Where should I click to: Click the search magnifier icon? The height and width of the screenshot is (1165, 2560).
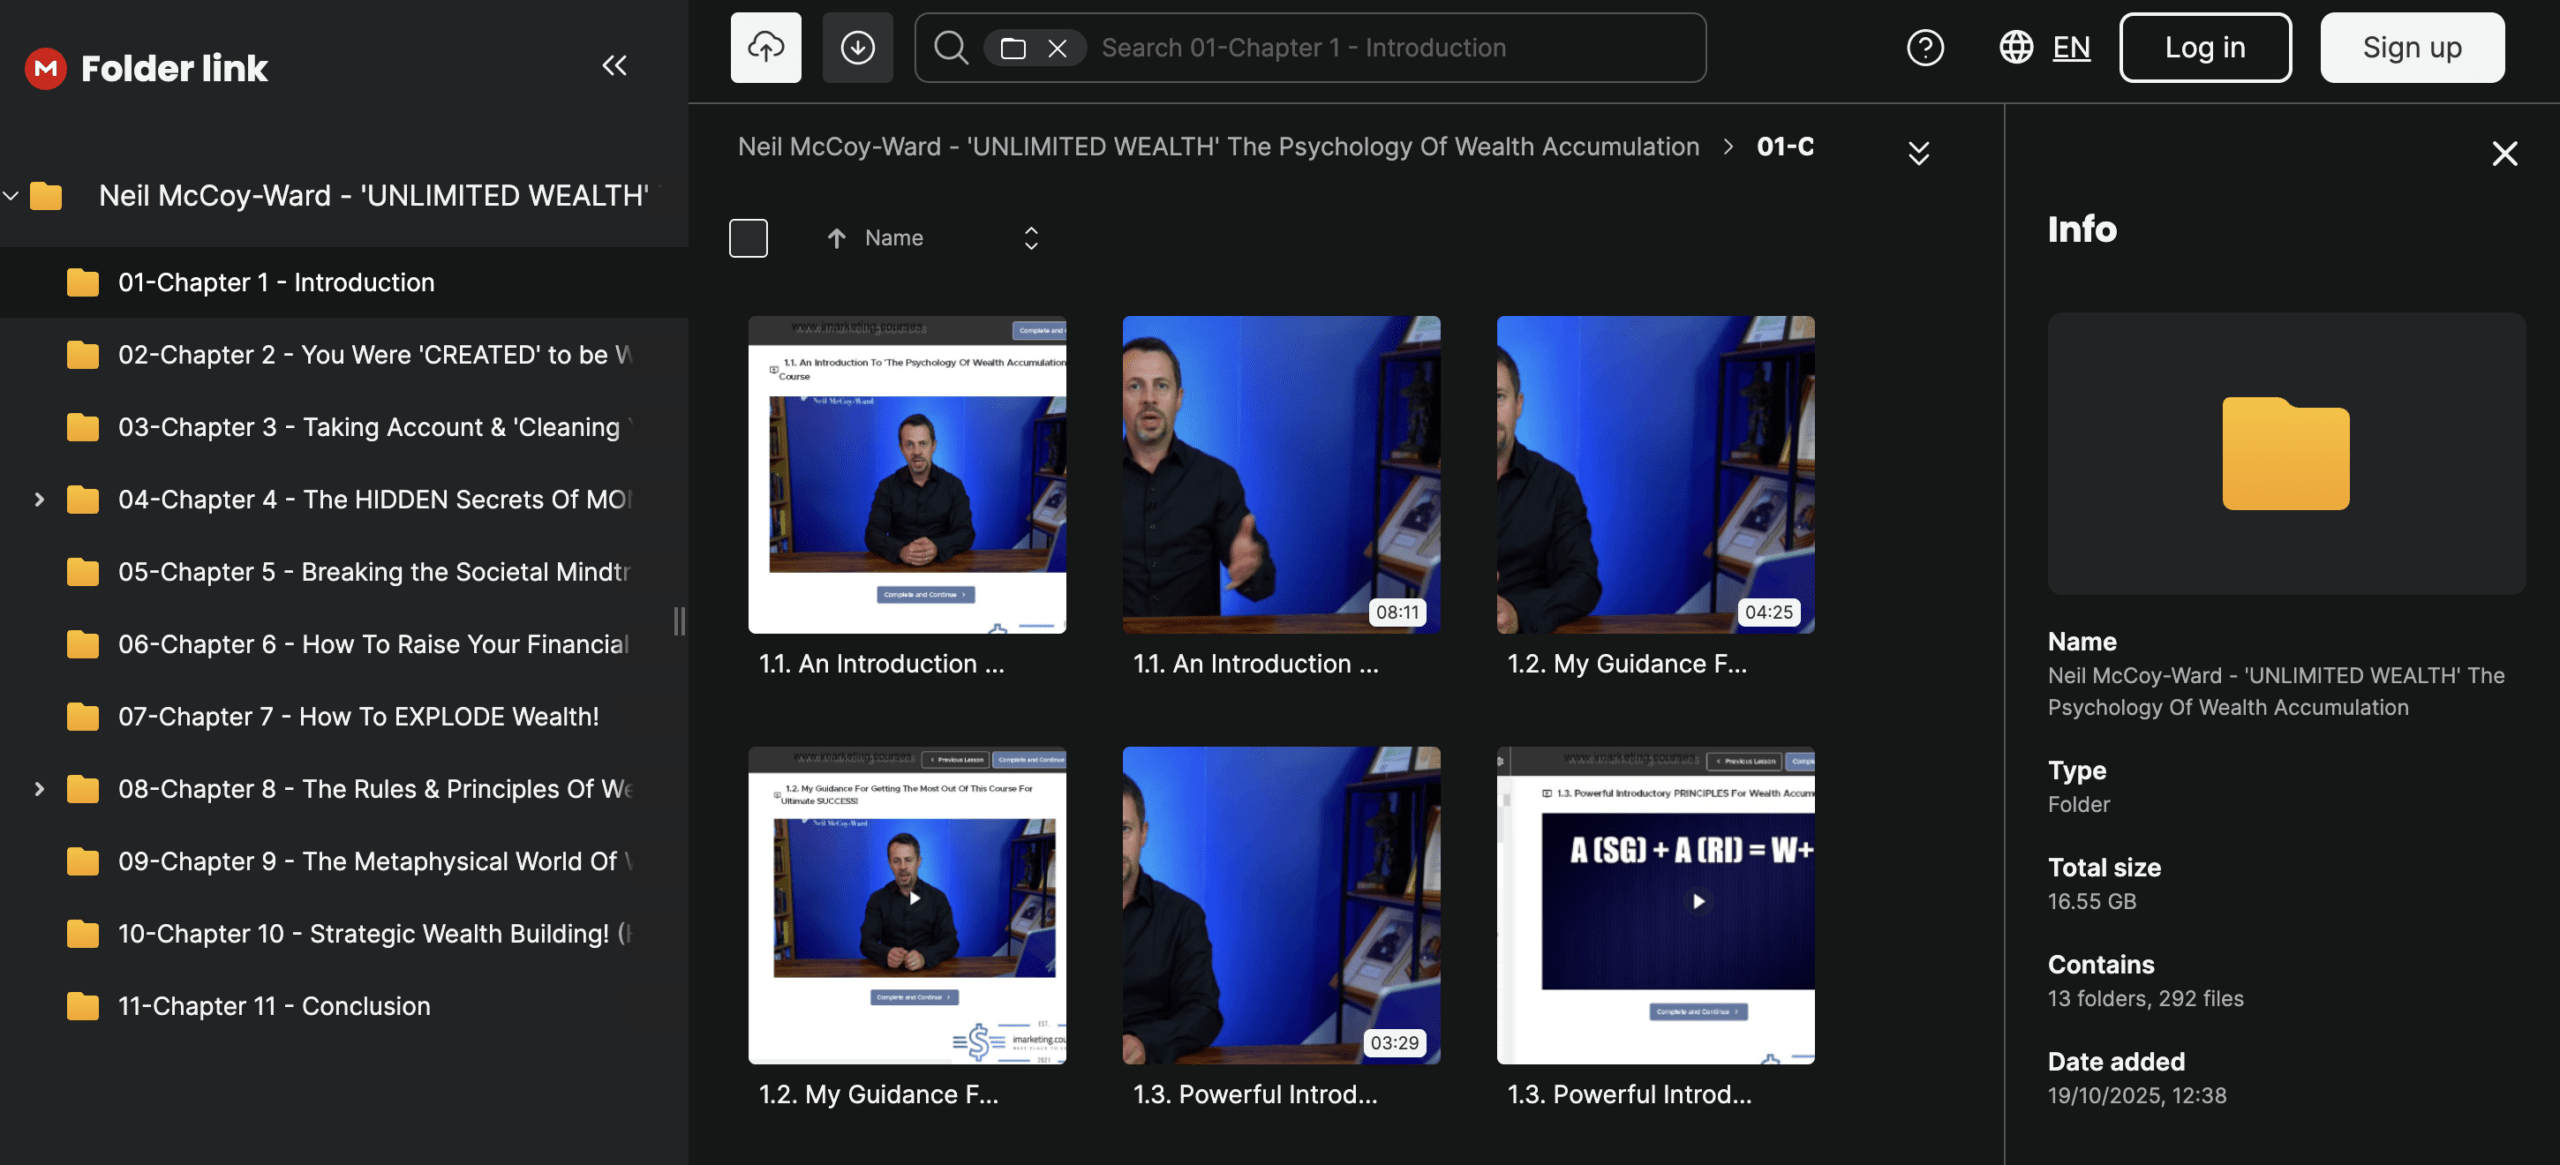[x=950, y=47]
